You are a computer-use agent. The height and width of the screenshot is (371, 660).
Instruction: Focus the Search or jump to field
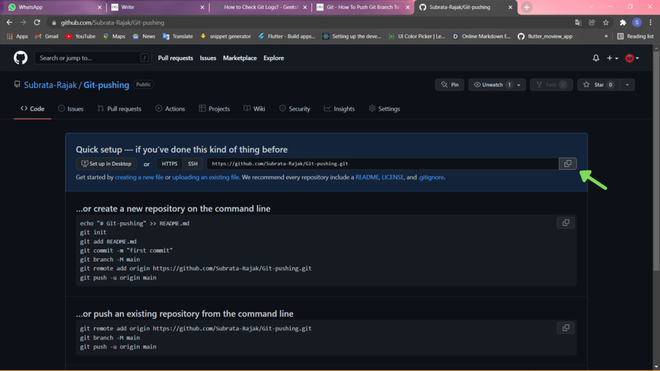point(92,58)
